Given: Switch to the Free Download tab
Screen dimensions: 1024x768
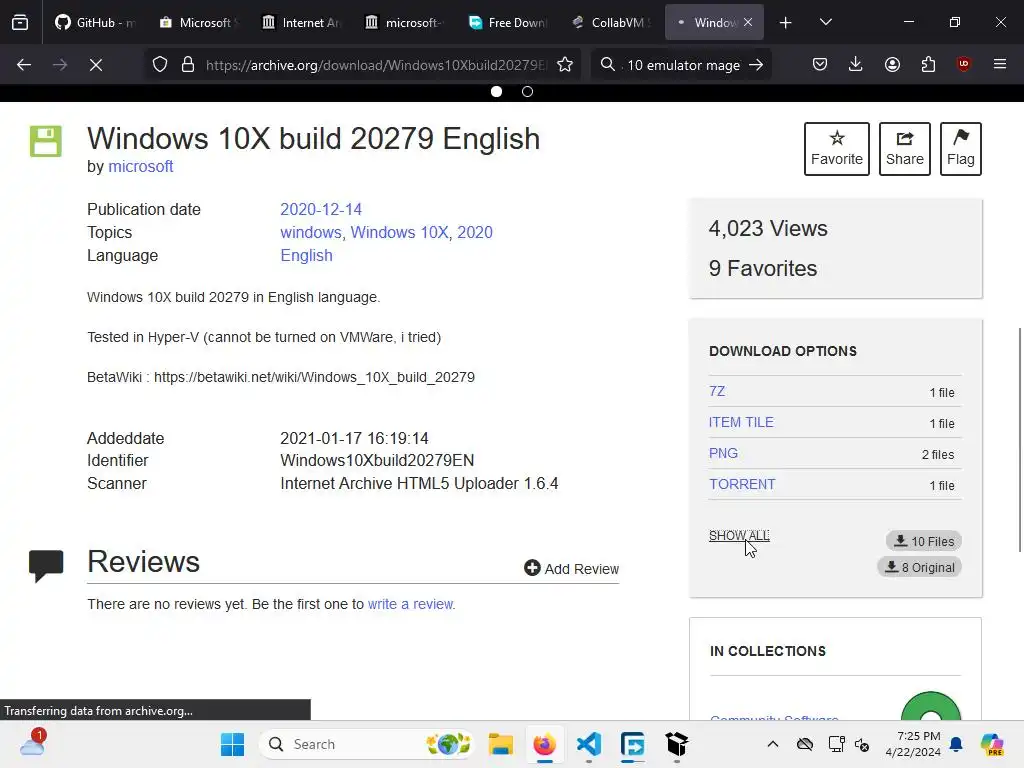Looking at the screenshot, I should (509, 22).
